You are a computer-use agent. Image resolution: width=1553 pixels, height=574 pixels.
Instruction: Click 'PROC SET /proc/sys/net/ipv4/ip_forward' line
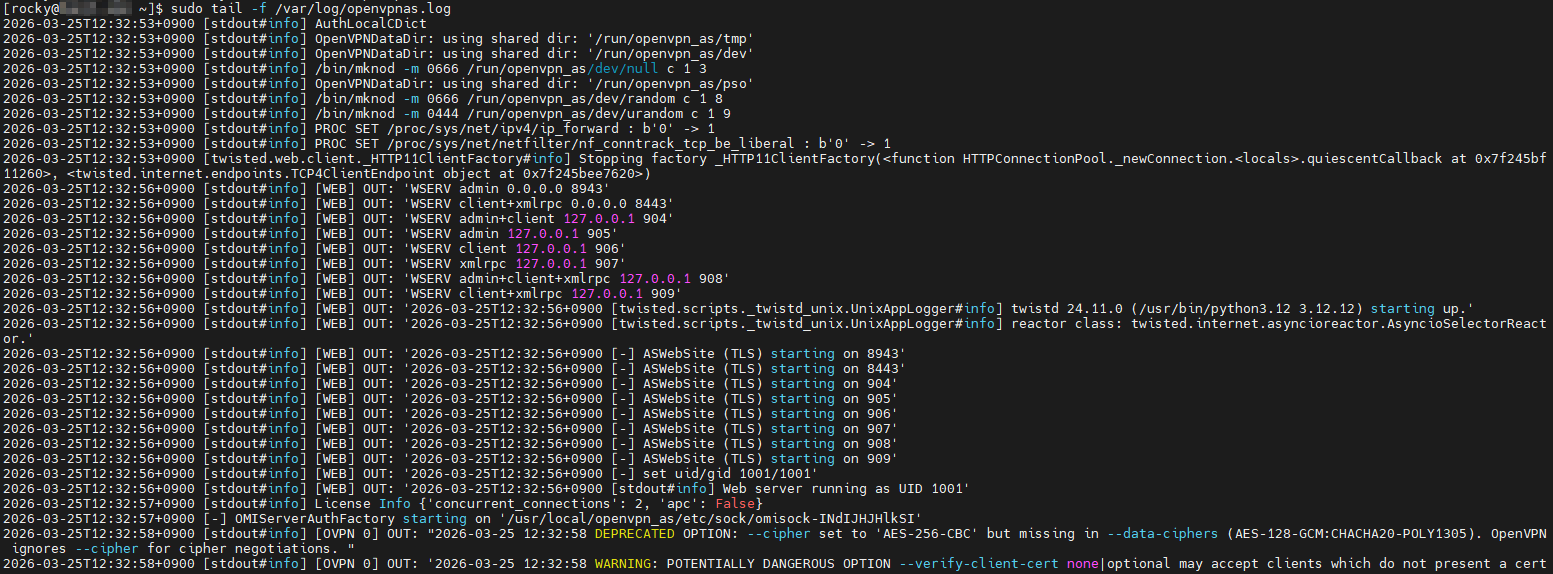pos(359,128)
